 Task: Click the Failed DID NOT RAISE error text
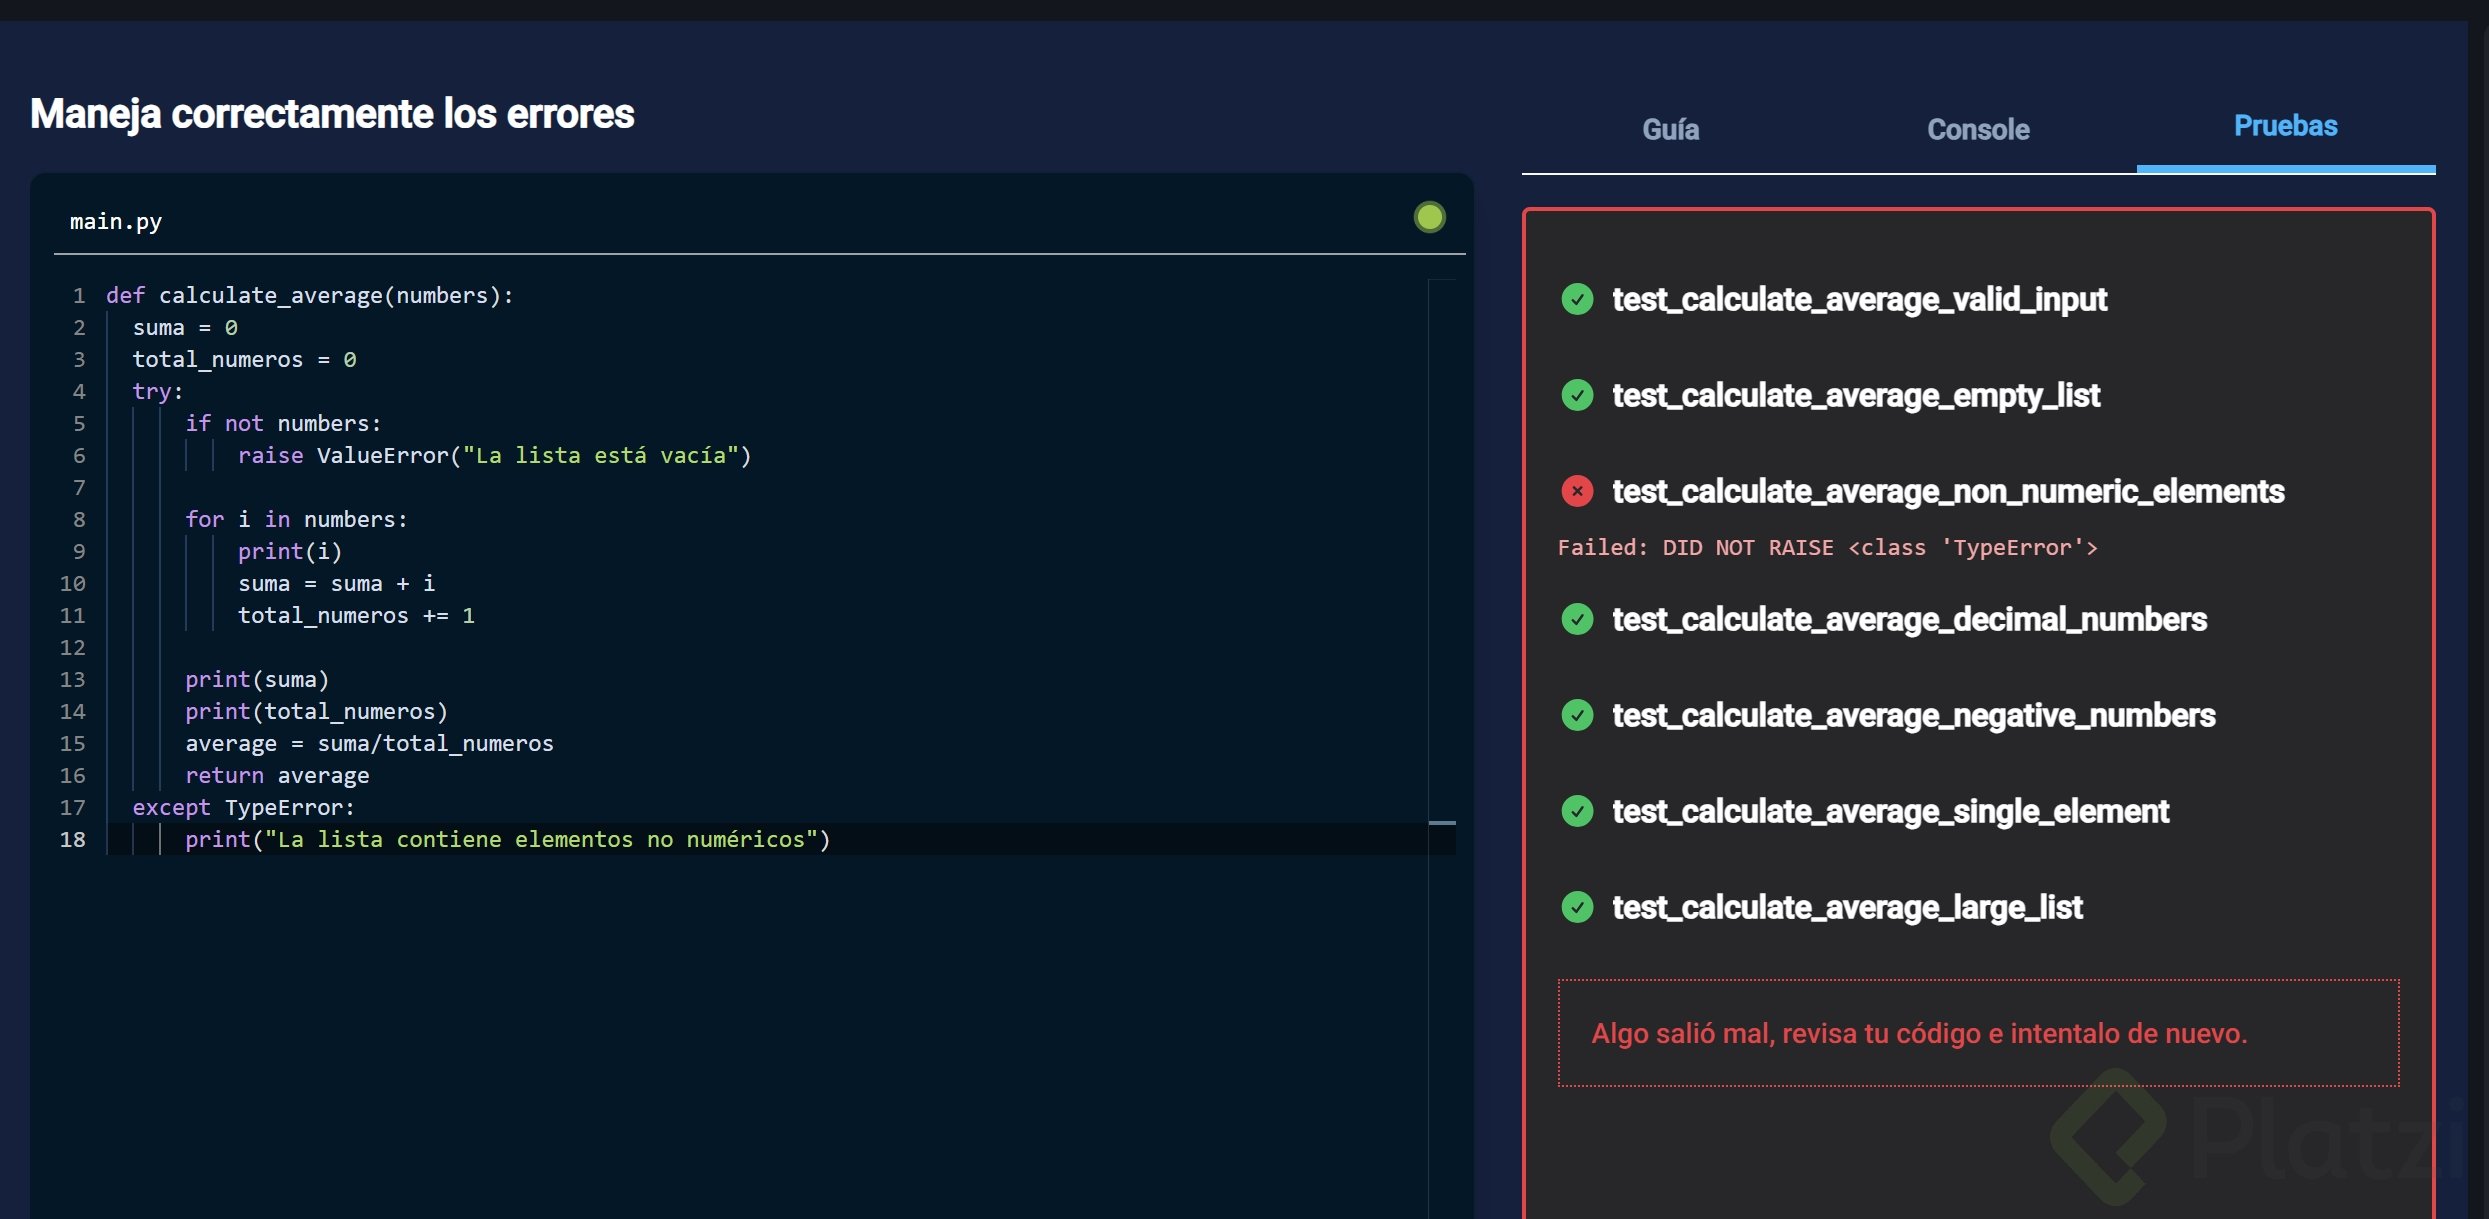[1826, 547]
